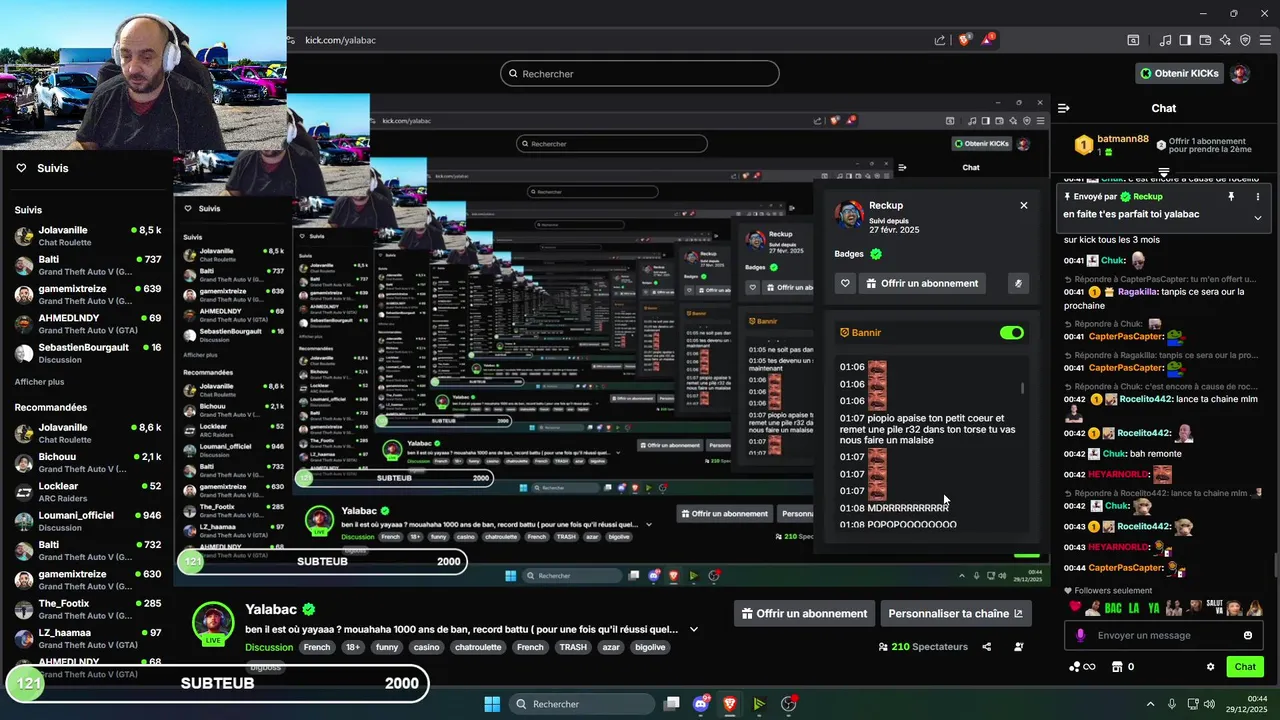The height and width of the screenshot is (720, 1280).
Task: Open Brave Leo AI sparkle icon
Action: pyautogui.click(x=1225, y=40)
